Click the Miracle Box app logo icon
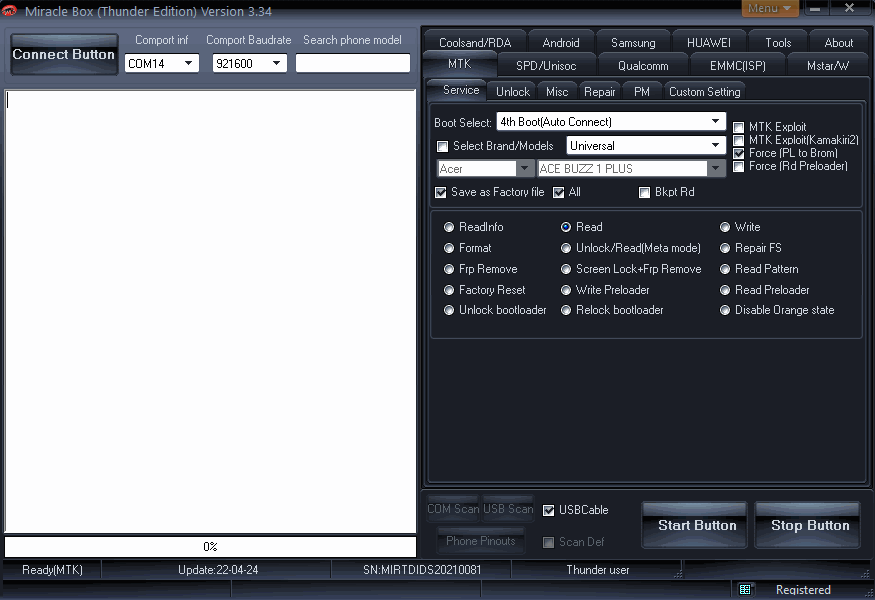The image size is (875, 600). (x=9, y=10)
